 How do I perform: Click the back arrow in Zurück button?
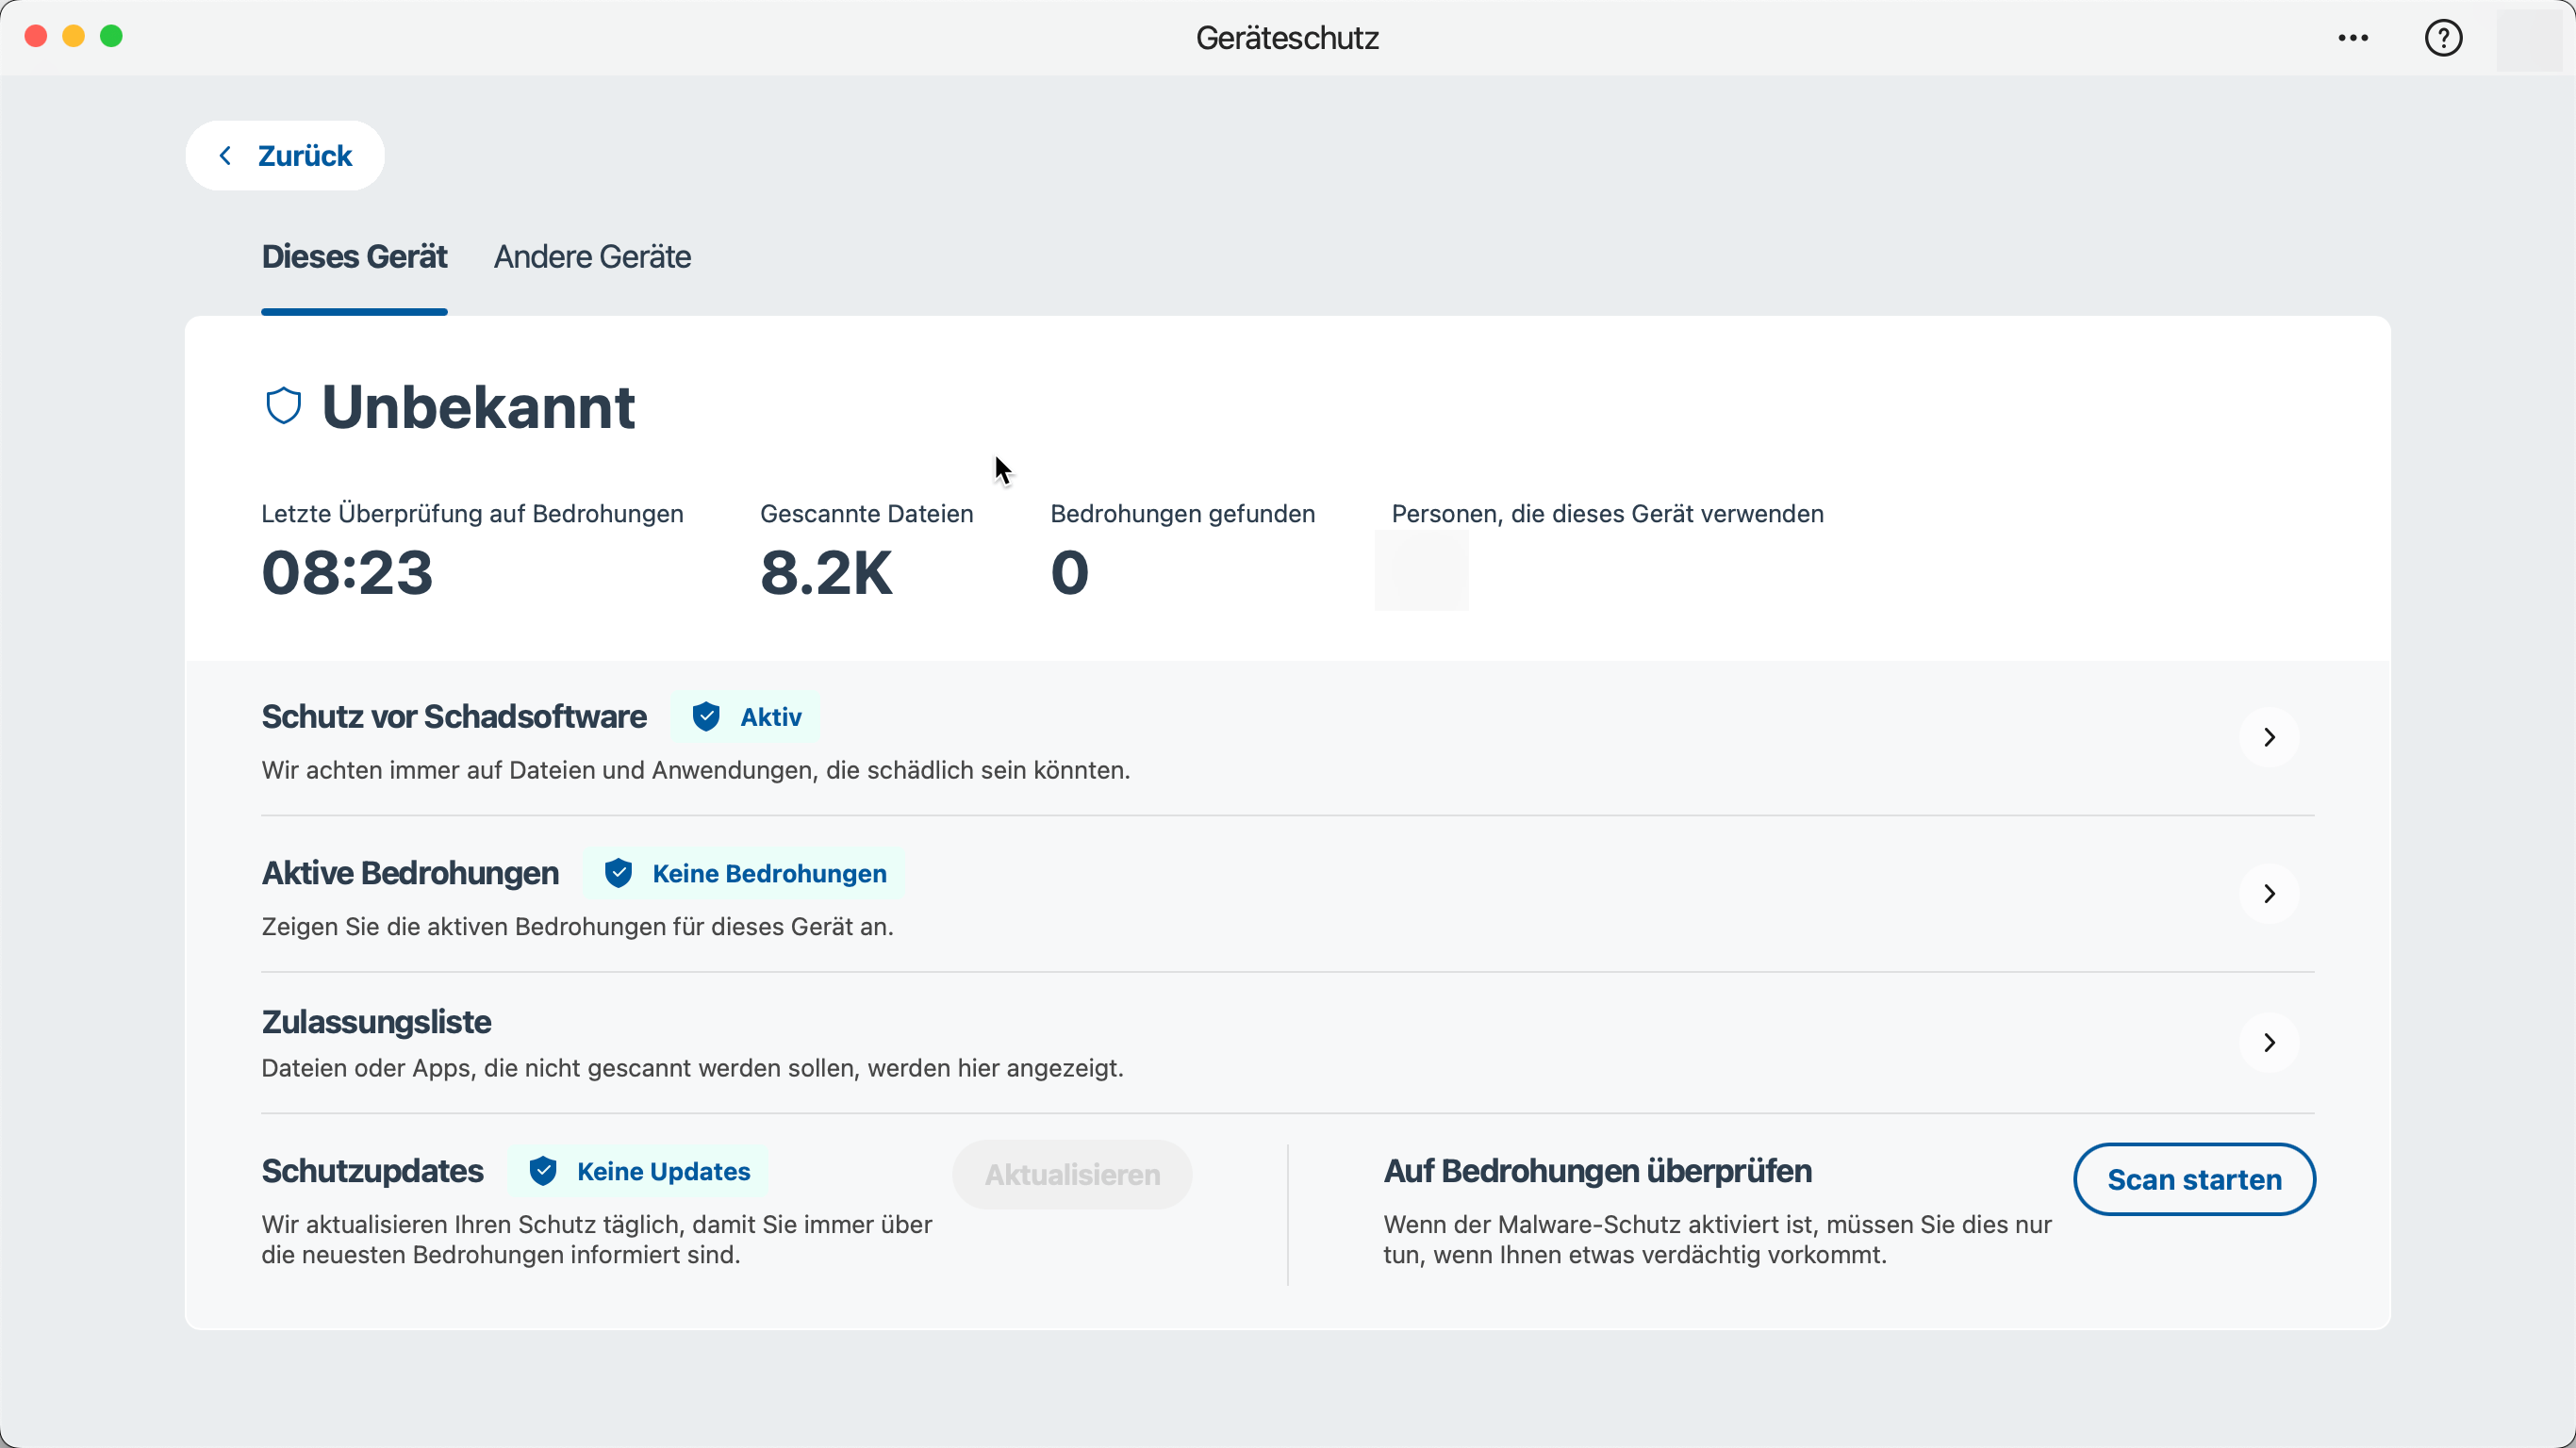tap(226, 156)
